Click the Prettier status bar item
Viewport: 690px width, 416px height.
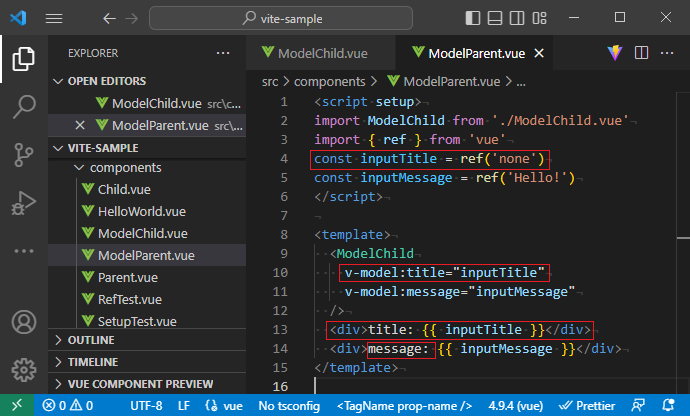coord(587,405)
